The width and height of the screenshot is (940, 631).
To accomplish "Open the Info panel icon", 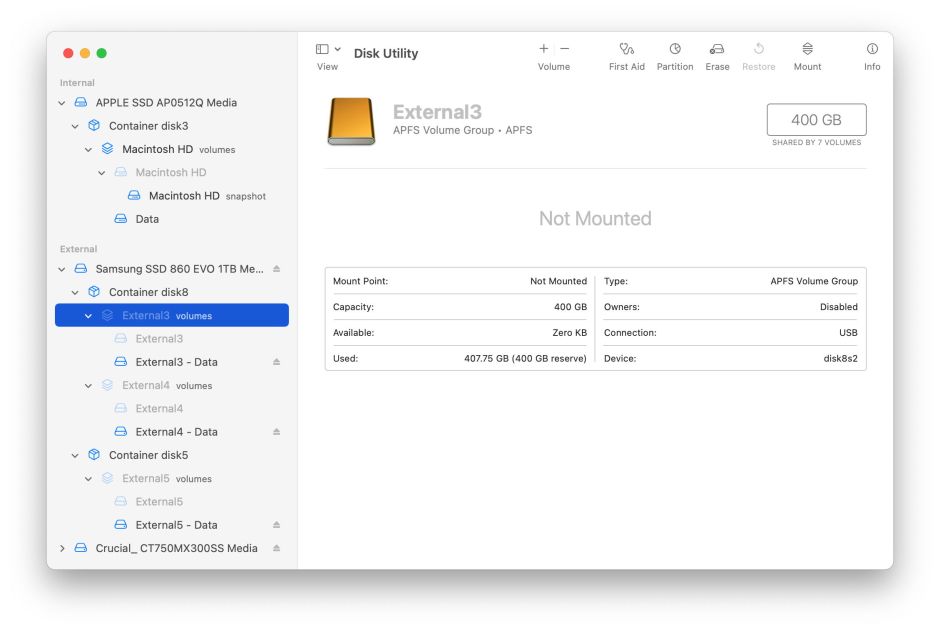I will (872, 49).
